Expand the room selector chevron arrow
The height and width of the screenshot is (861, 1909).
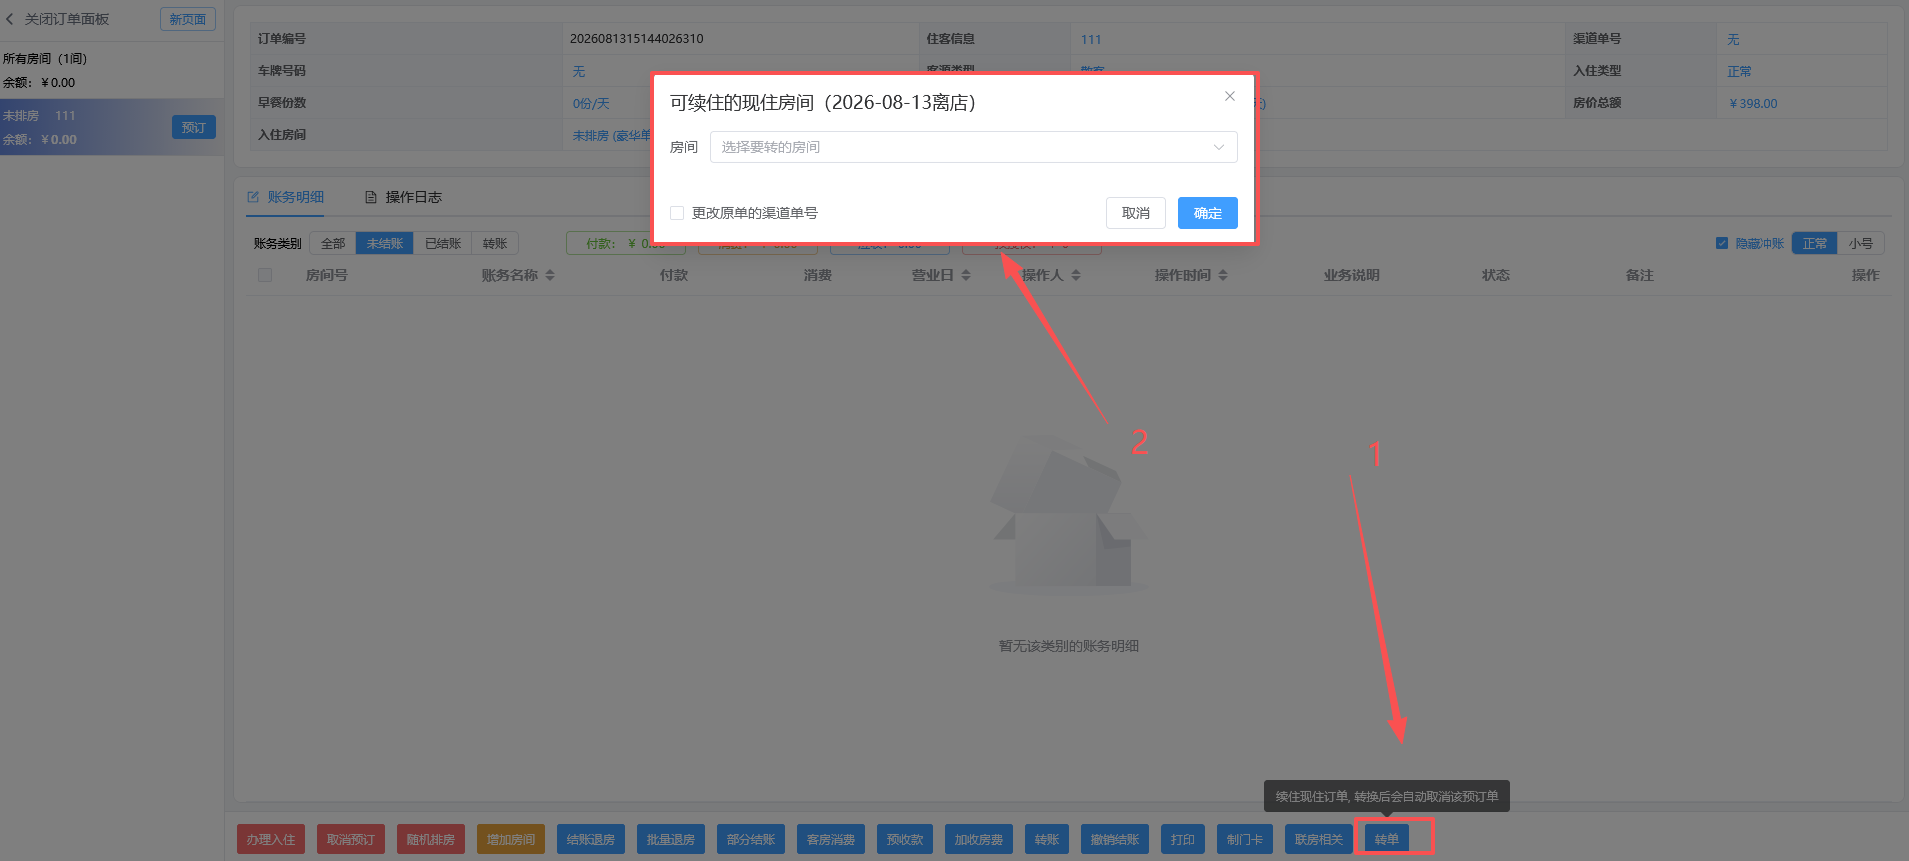coord(1218,147)
